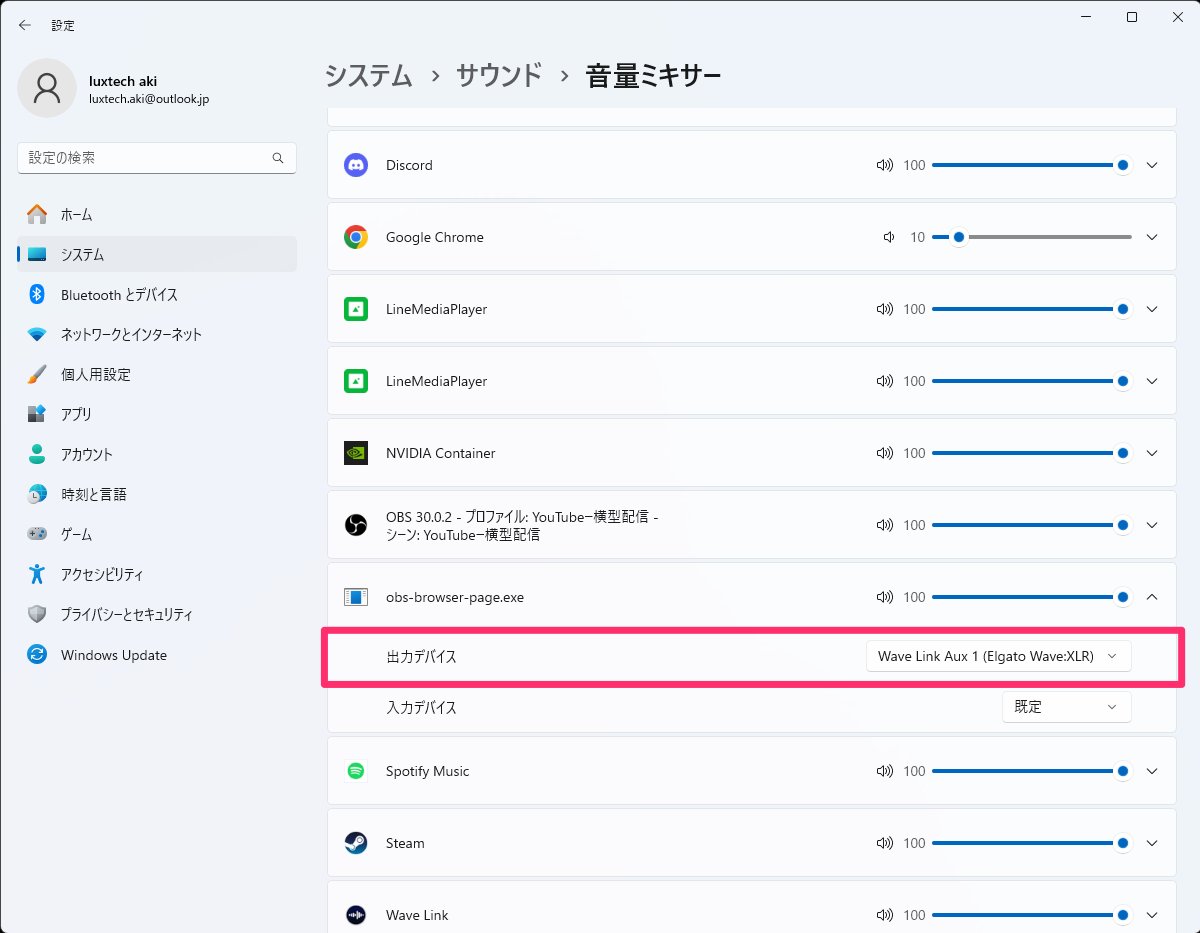Screen dimensions: 1200x933
Task: Click the user profile avatar
Action: 47,88
